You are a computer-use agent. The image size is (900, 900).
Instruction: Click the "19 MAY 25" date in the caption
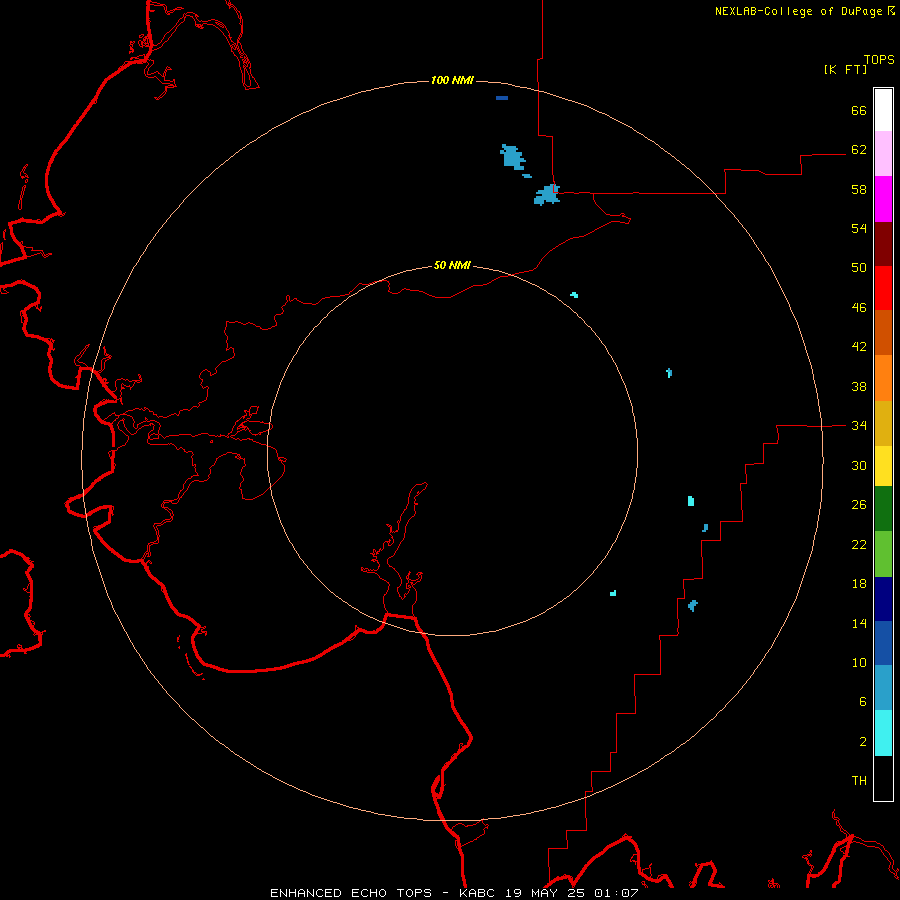point(545,893)
